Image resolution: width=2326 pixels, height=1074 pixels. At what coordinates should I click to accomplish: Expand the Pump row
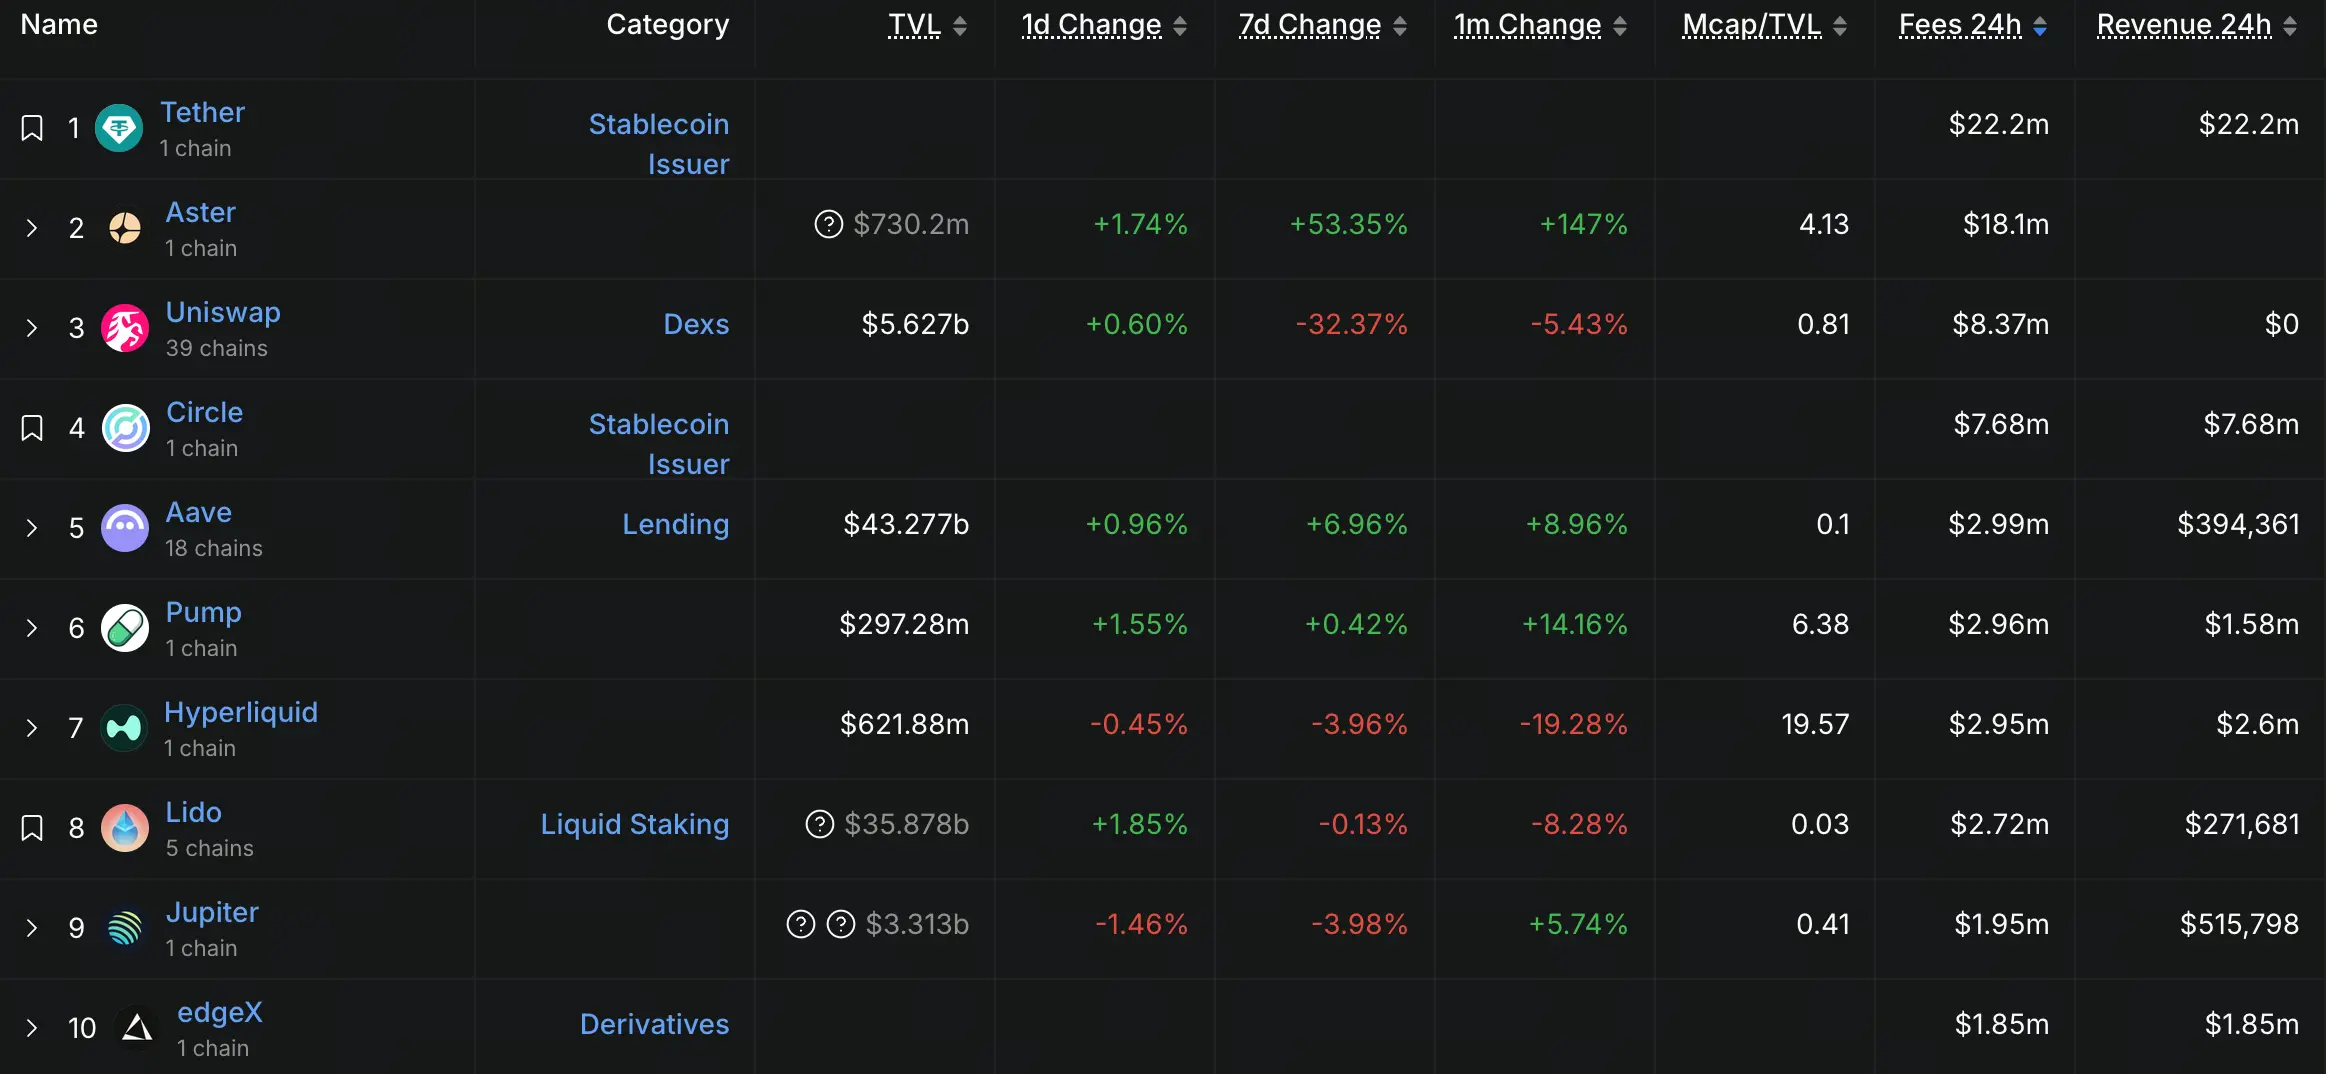point(32,628)
